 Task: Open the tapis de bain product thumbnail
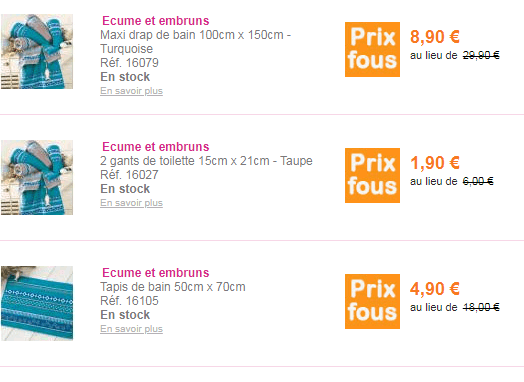click(37, 303)
